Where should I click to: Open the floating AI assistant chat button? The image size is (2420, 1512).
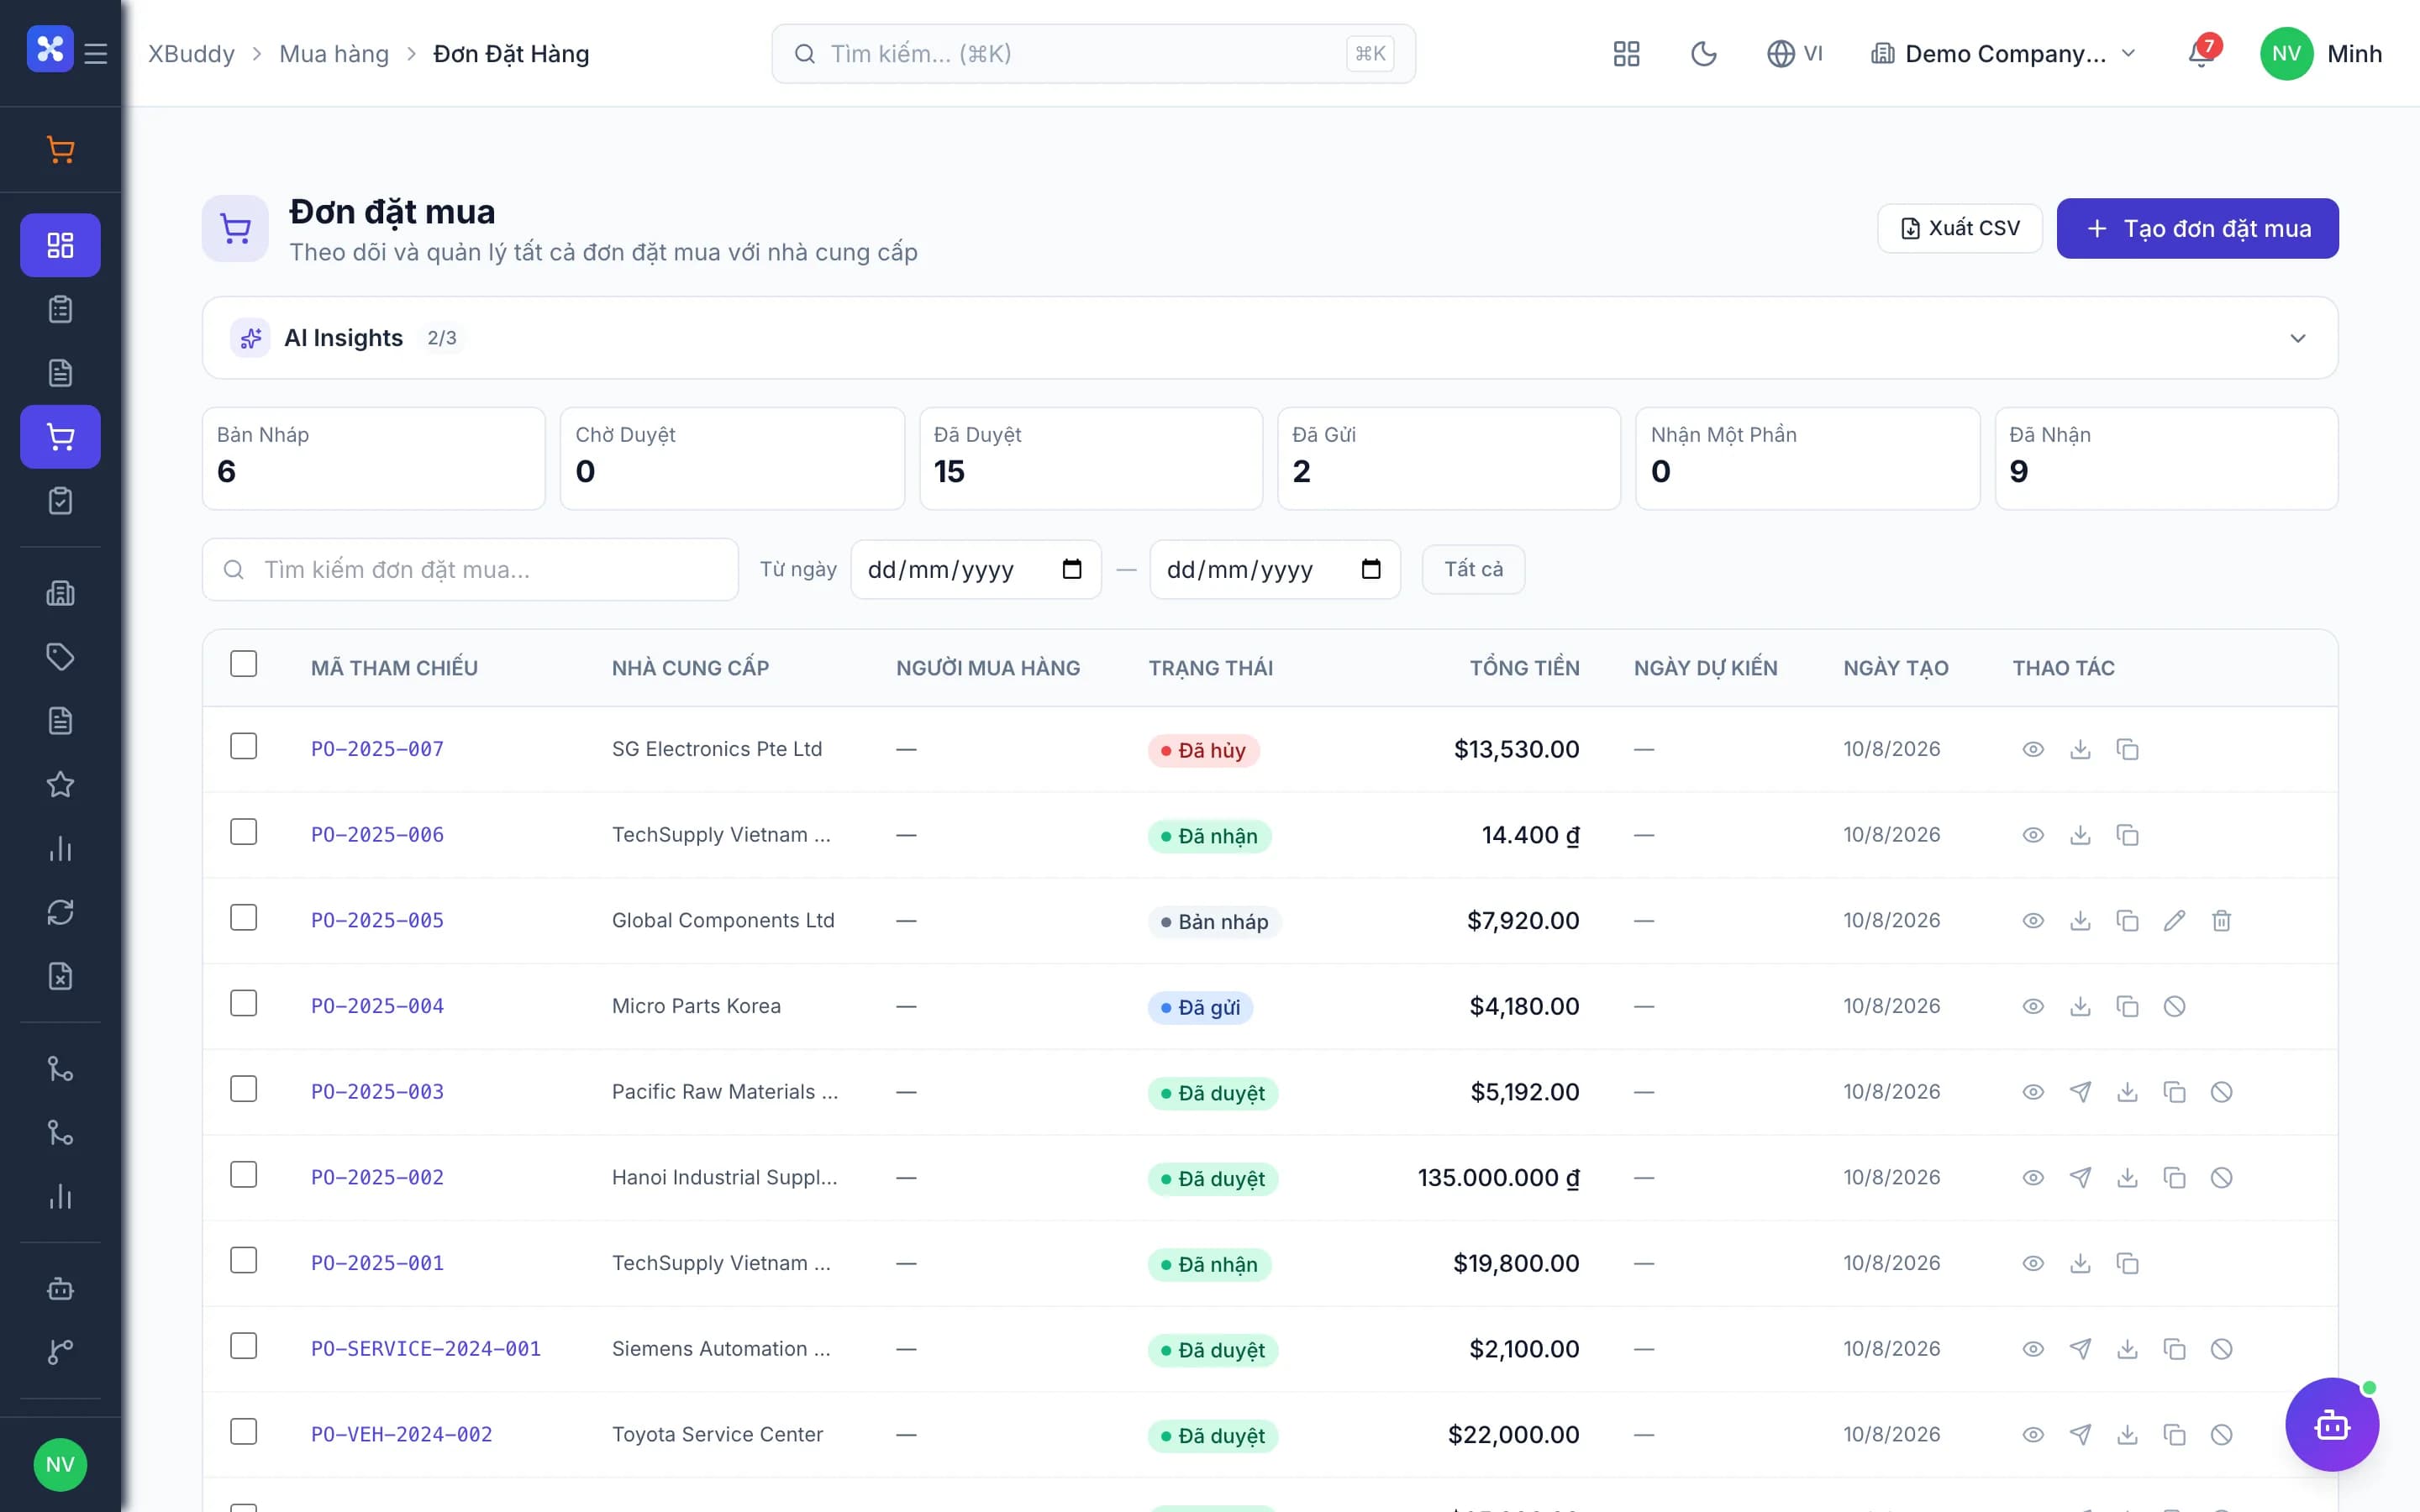(2332, 1424)
